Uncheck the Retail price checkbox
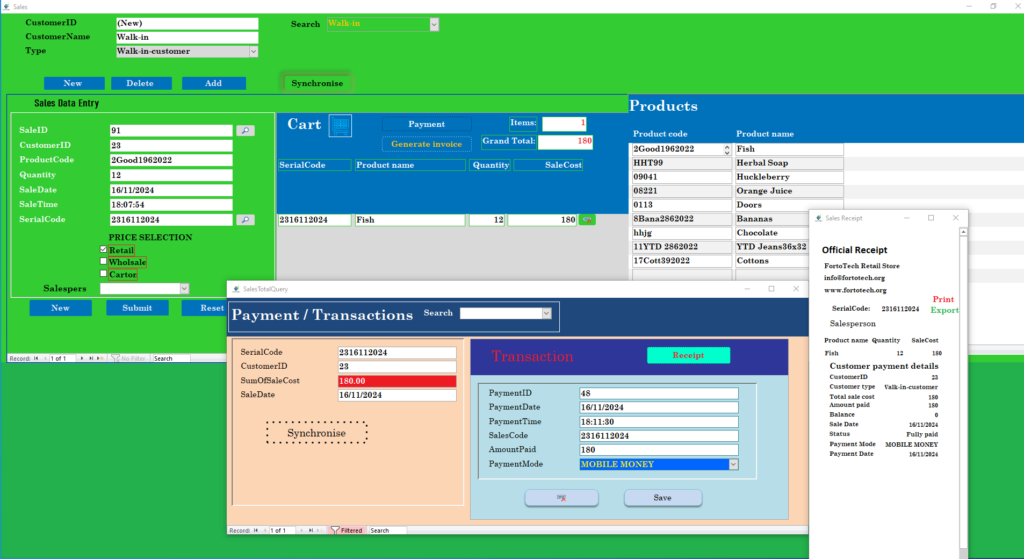1024x559 pixels. point(104,250)
